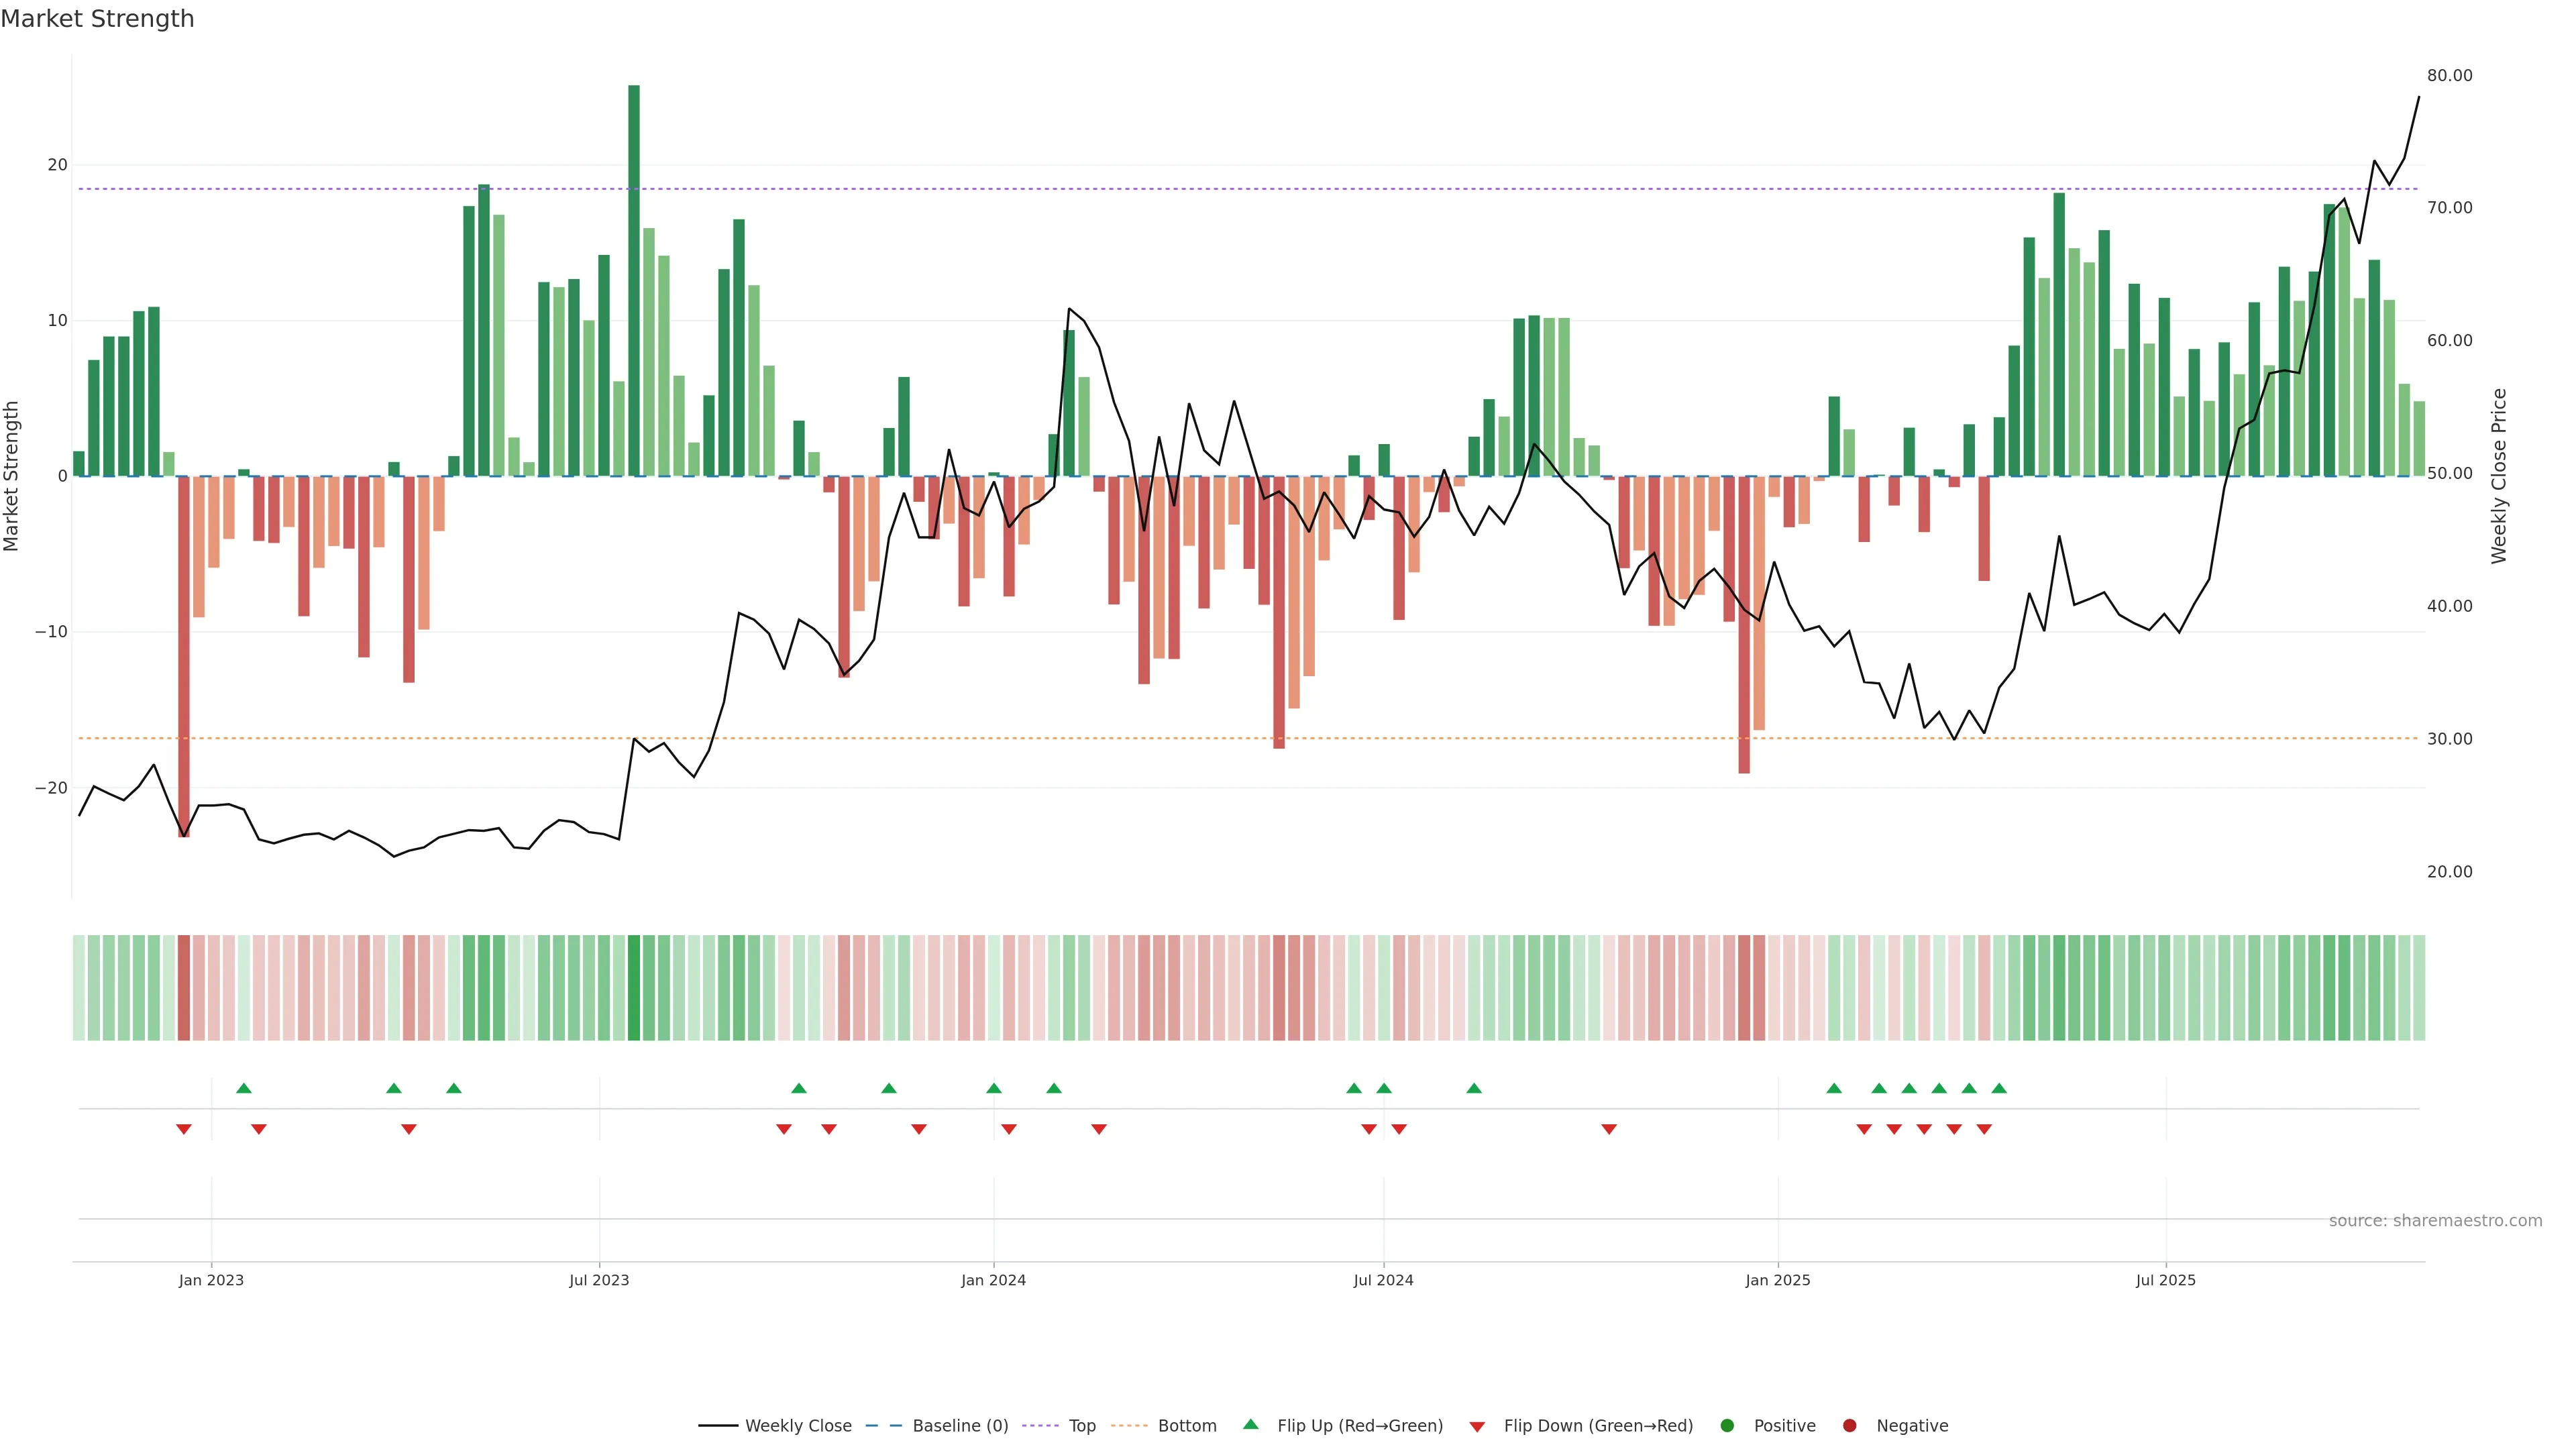
Task: Click the last green flip-up marker in 2025
Action: (1999, 1088)
